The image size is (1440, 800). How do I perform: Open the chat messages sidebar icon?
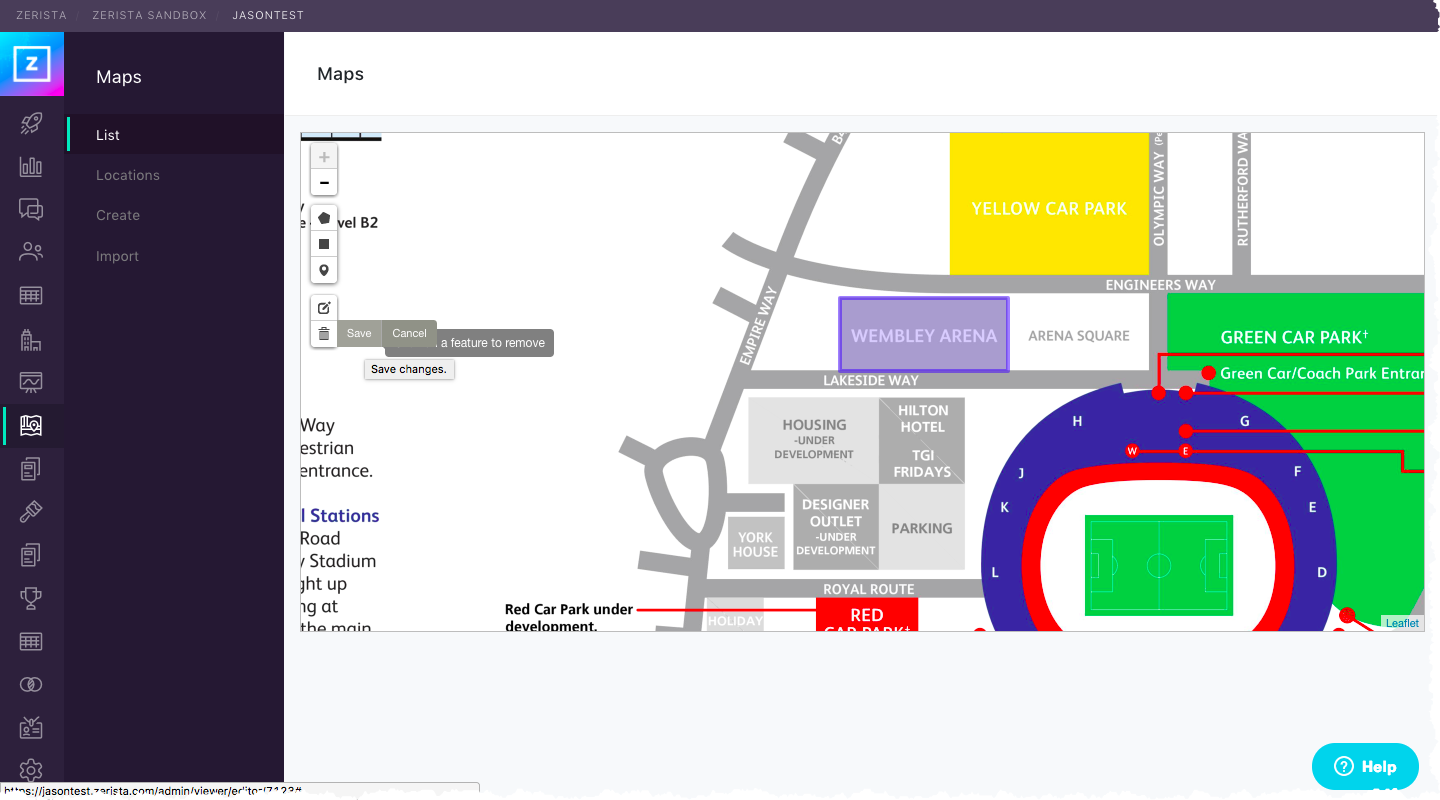(x=31, y=209)
